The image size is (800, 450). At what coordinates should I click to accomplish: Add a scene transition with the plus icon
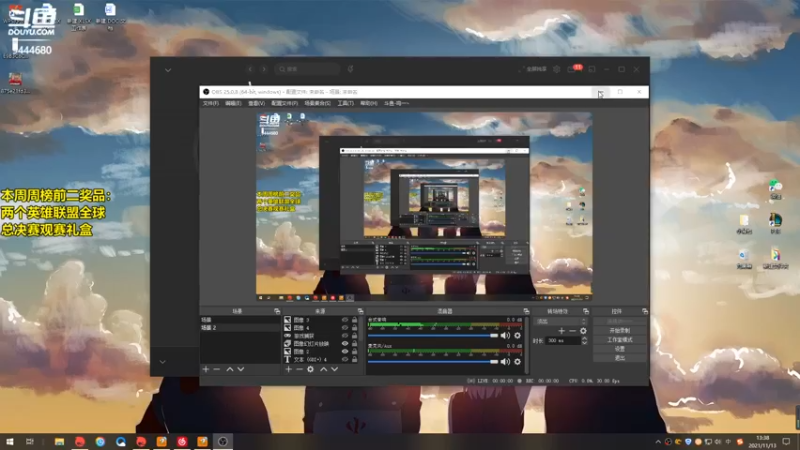(x=562, y=331)
